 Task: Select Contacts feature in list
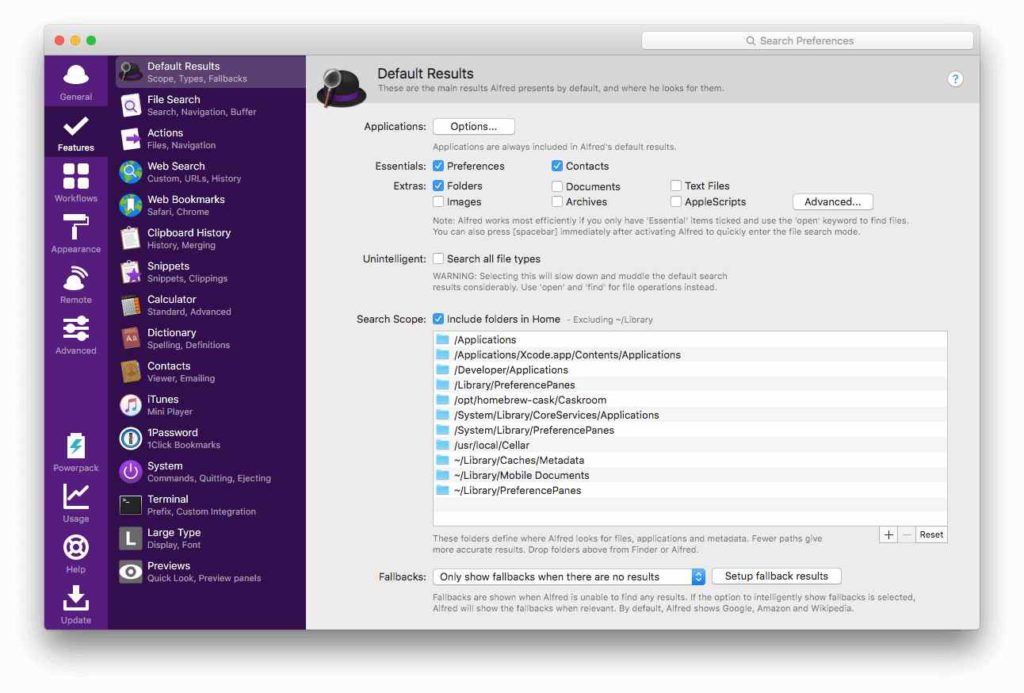[x=210, y=372]
